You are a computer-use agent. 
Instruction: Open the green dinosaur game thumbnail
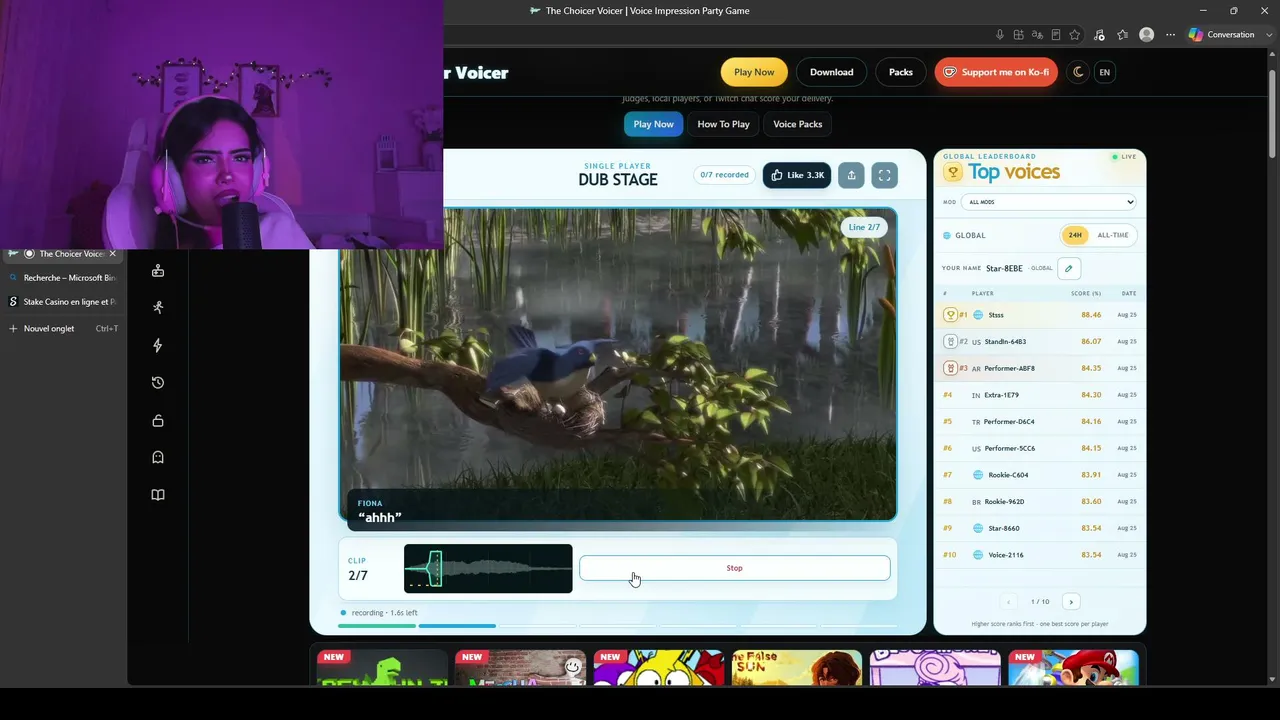381,667
